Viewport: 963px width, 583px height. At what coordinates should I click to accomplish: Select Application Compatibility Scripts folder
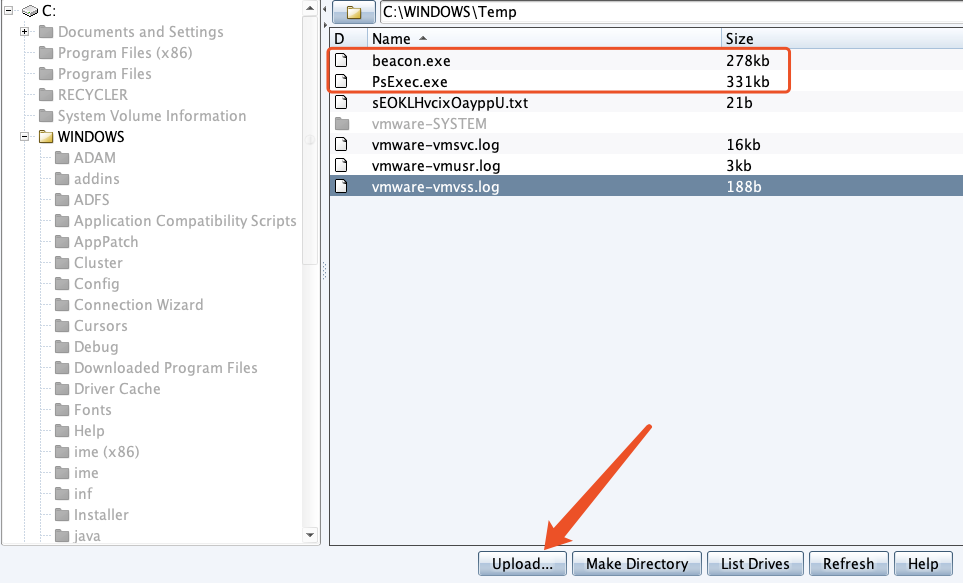[x=185, y=221]
